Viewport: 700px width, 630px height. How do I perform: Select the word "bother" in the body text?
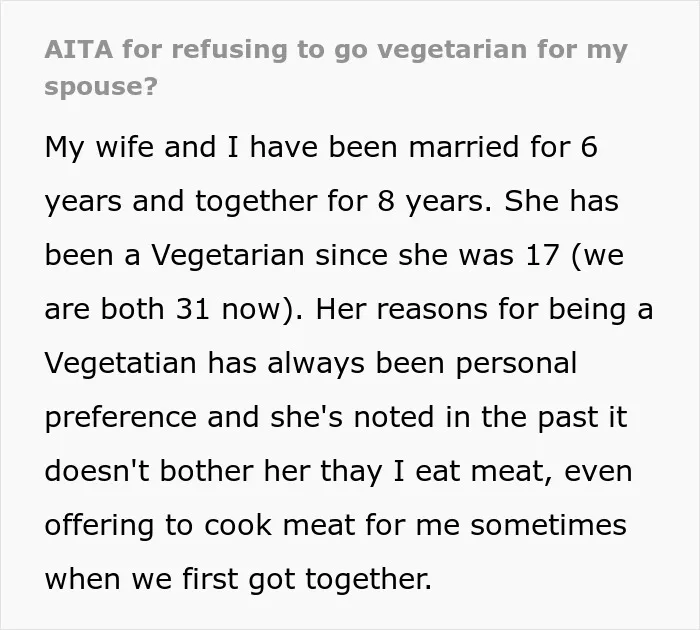click(207, 471)
